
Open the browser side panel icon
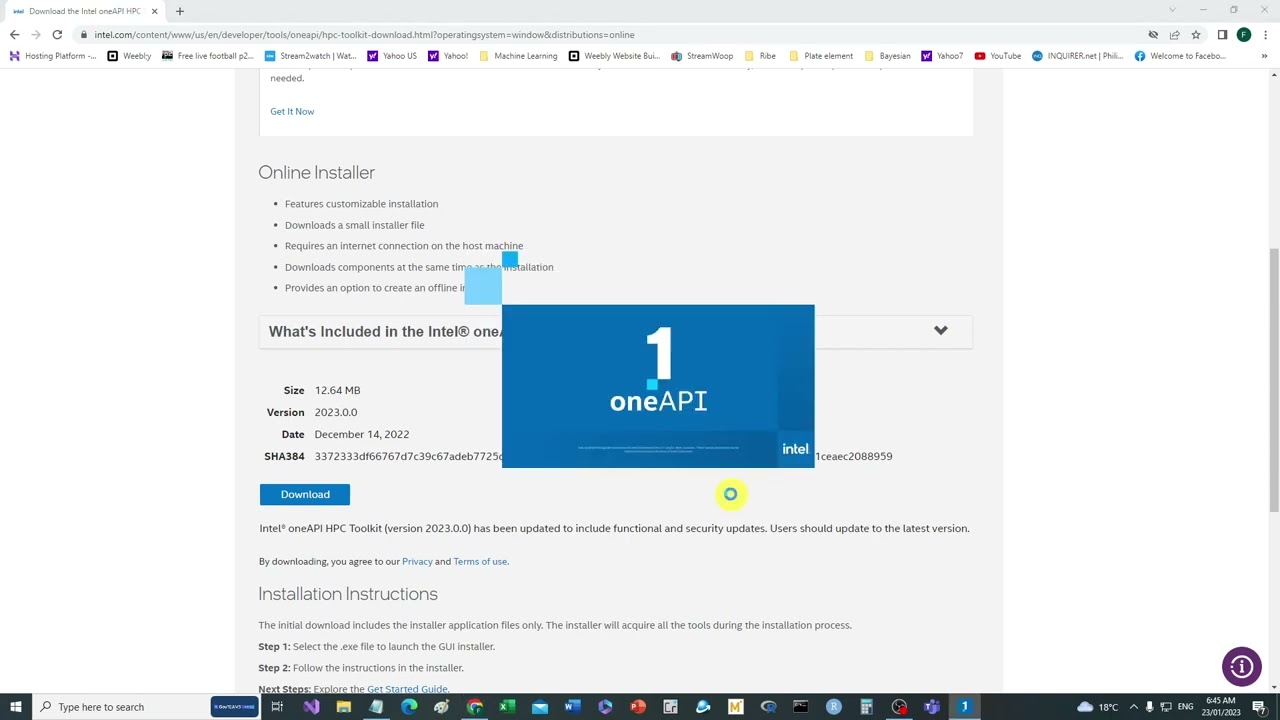(1222, 34)
